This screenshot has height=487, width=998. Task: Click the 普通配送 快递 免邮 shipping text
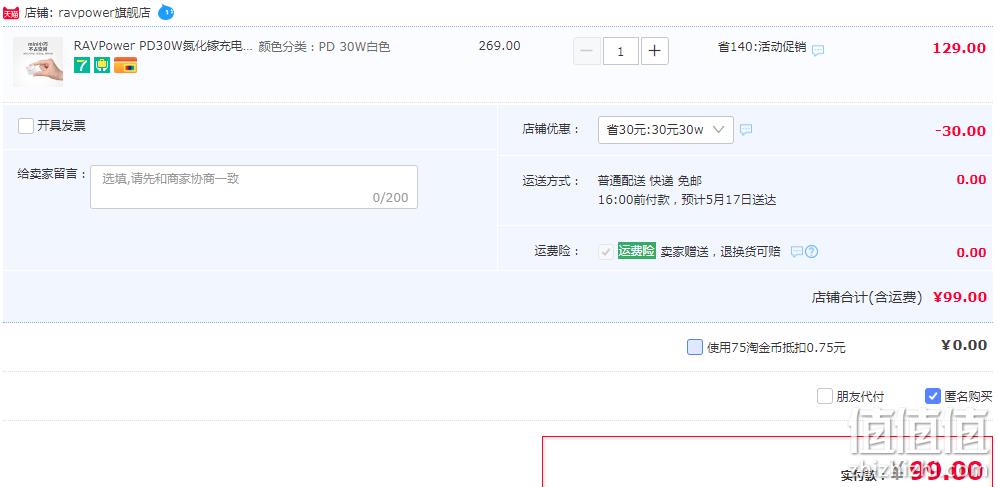pyautogui.click(x=650, y=181)
